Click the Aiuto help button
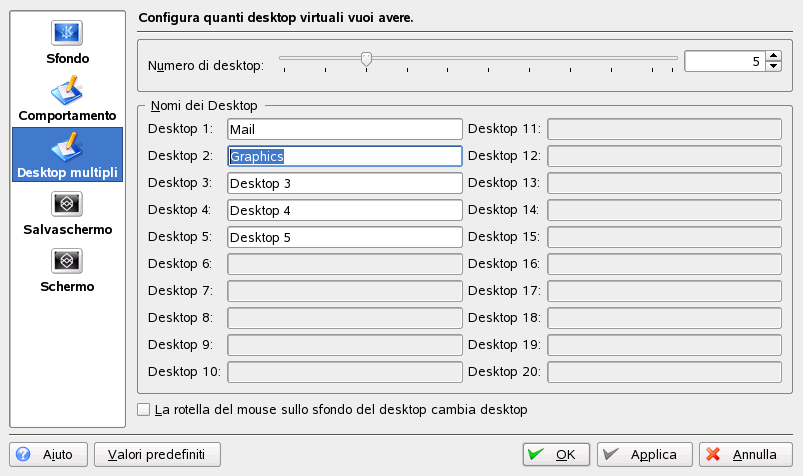Image resolution: width=803 pixels, height=476 pixels. 48,454
